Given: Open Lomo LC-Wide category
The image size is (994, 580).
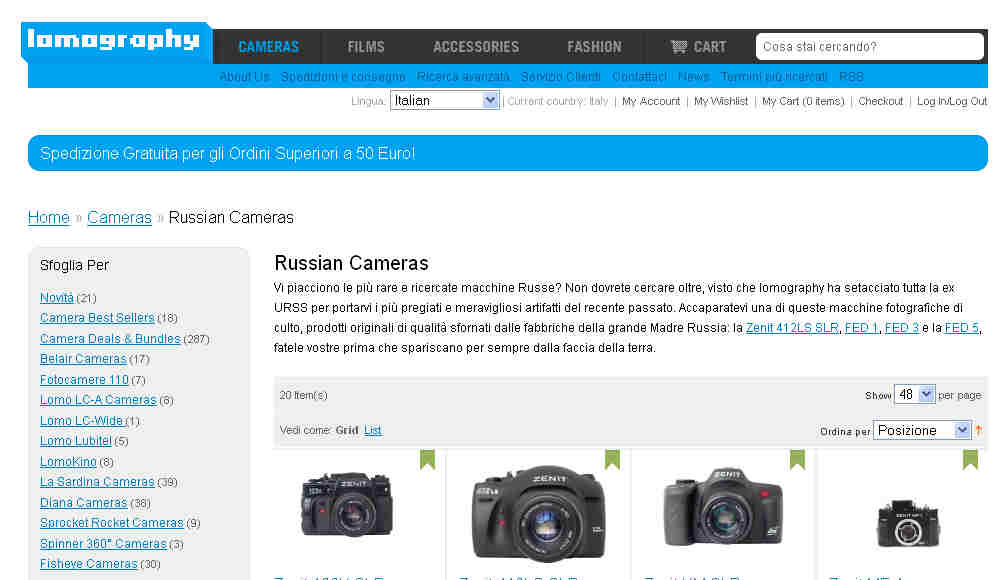Looking at the screenshot, I should coord(81,420).
